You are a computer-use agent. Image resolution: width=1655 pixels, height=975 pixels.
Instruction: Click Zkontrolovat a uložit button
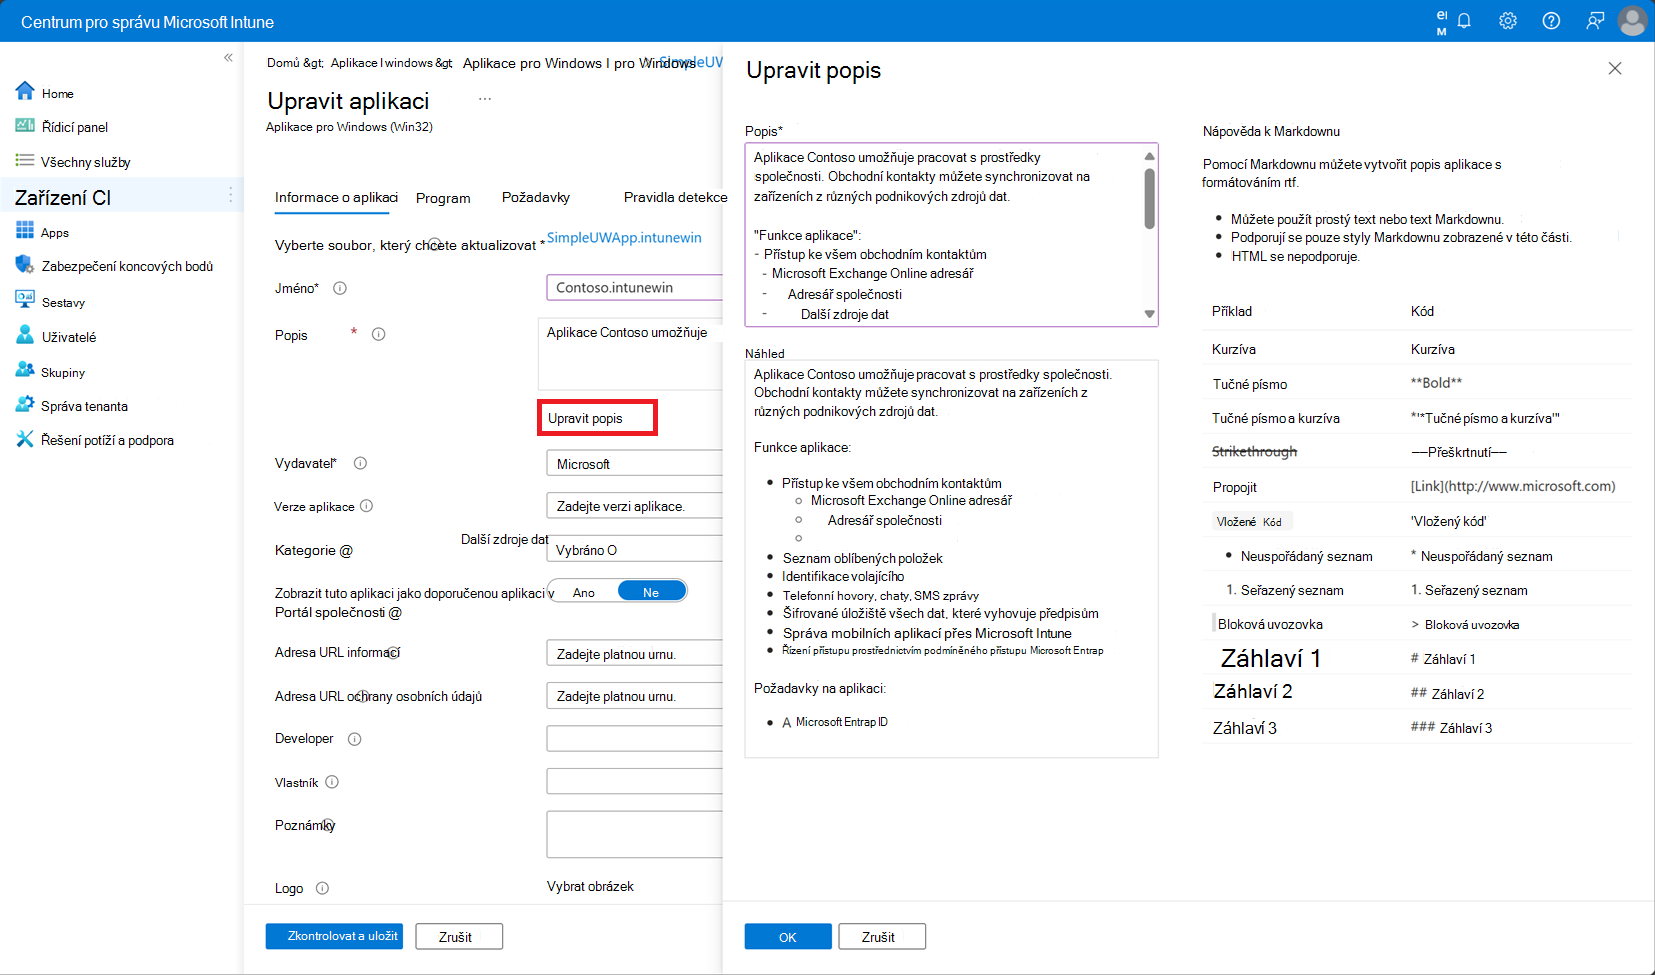(334, 936)
